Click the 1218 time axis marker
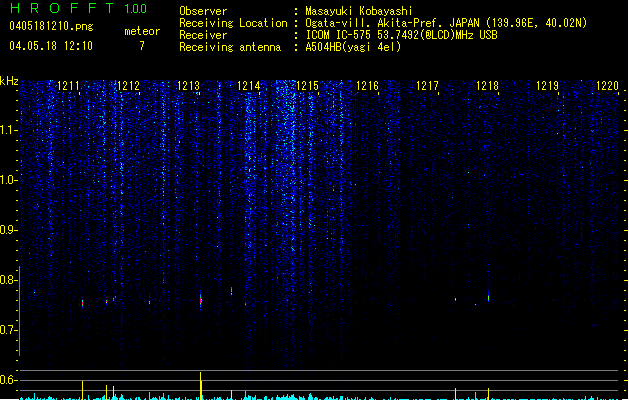The image size is (629, 400). pos(487,86)
